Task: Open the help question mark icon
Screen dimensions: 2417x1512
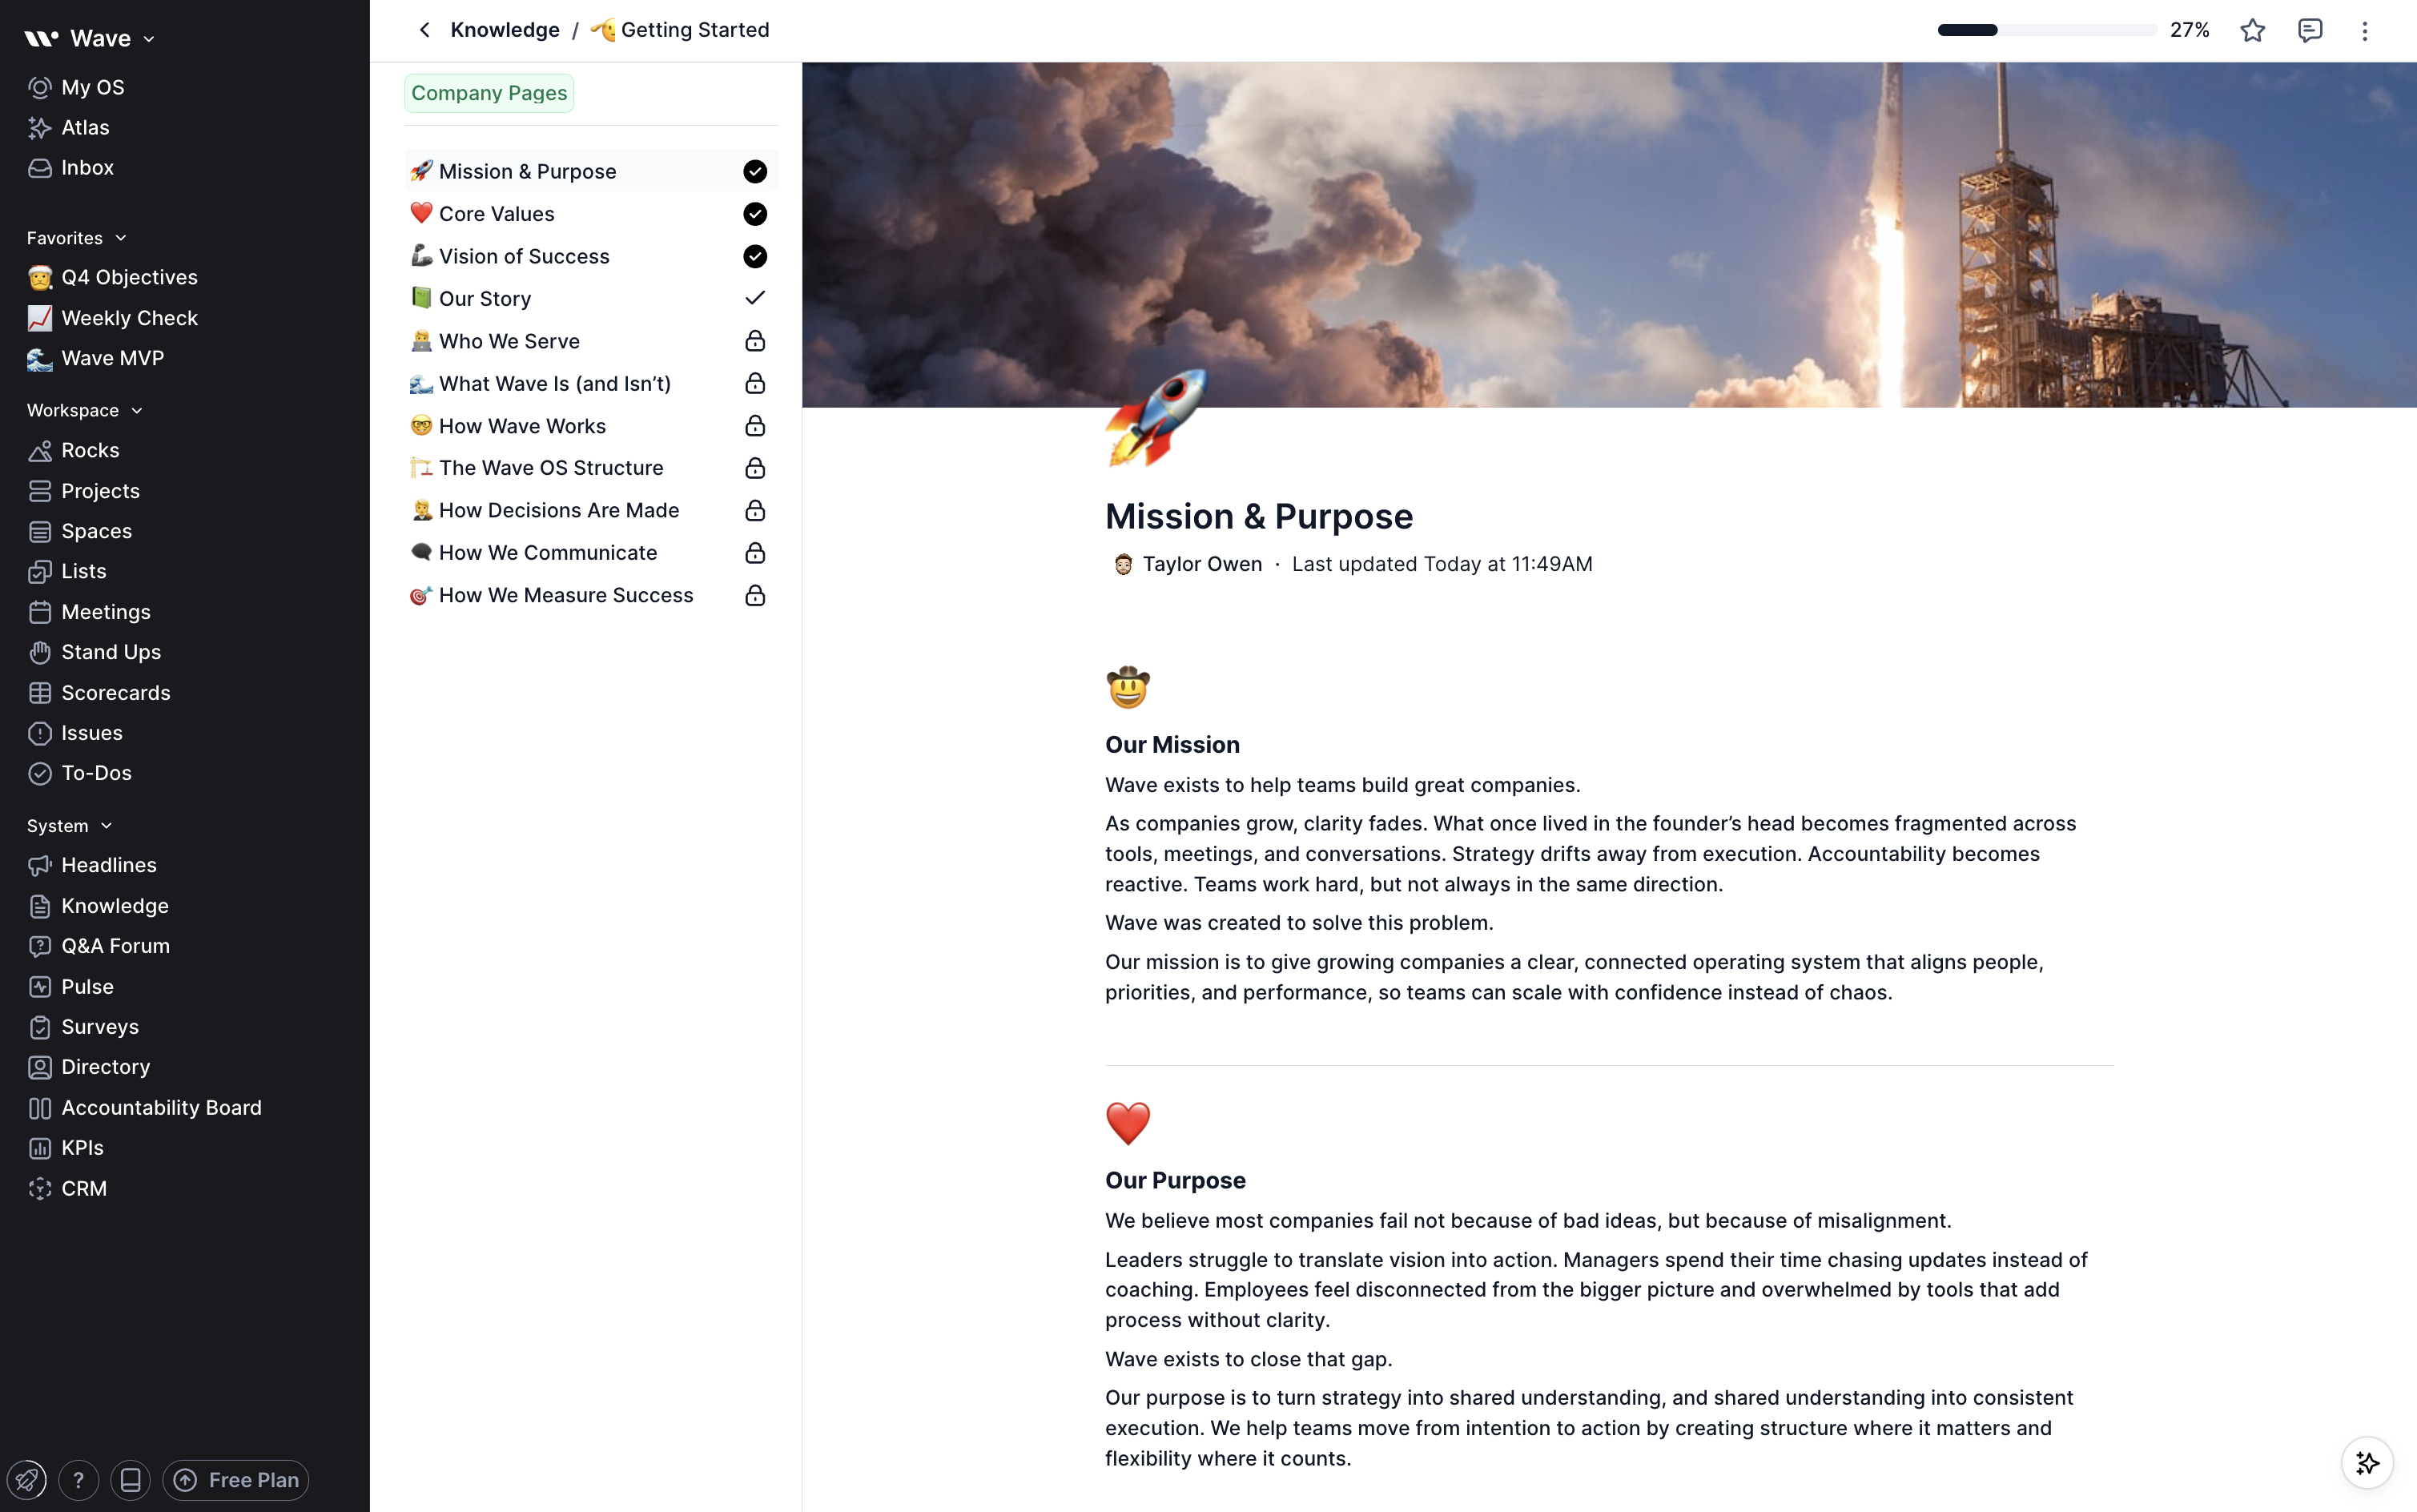Action: 78,1479
